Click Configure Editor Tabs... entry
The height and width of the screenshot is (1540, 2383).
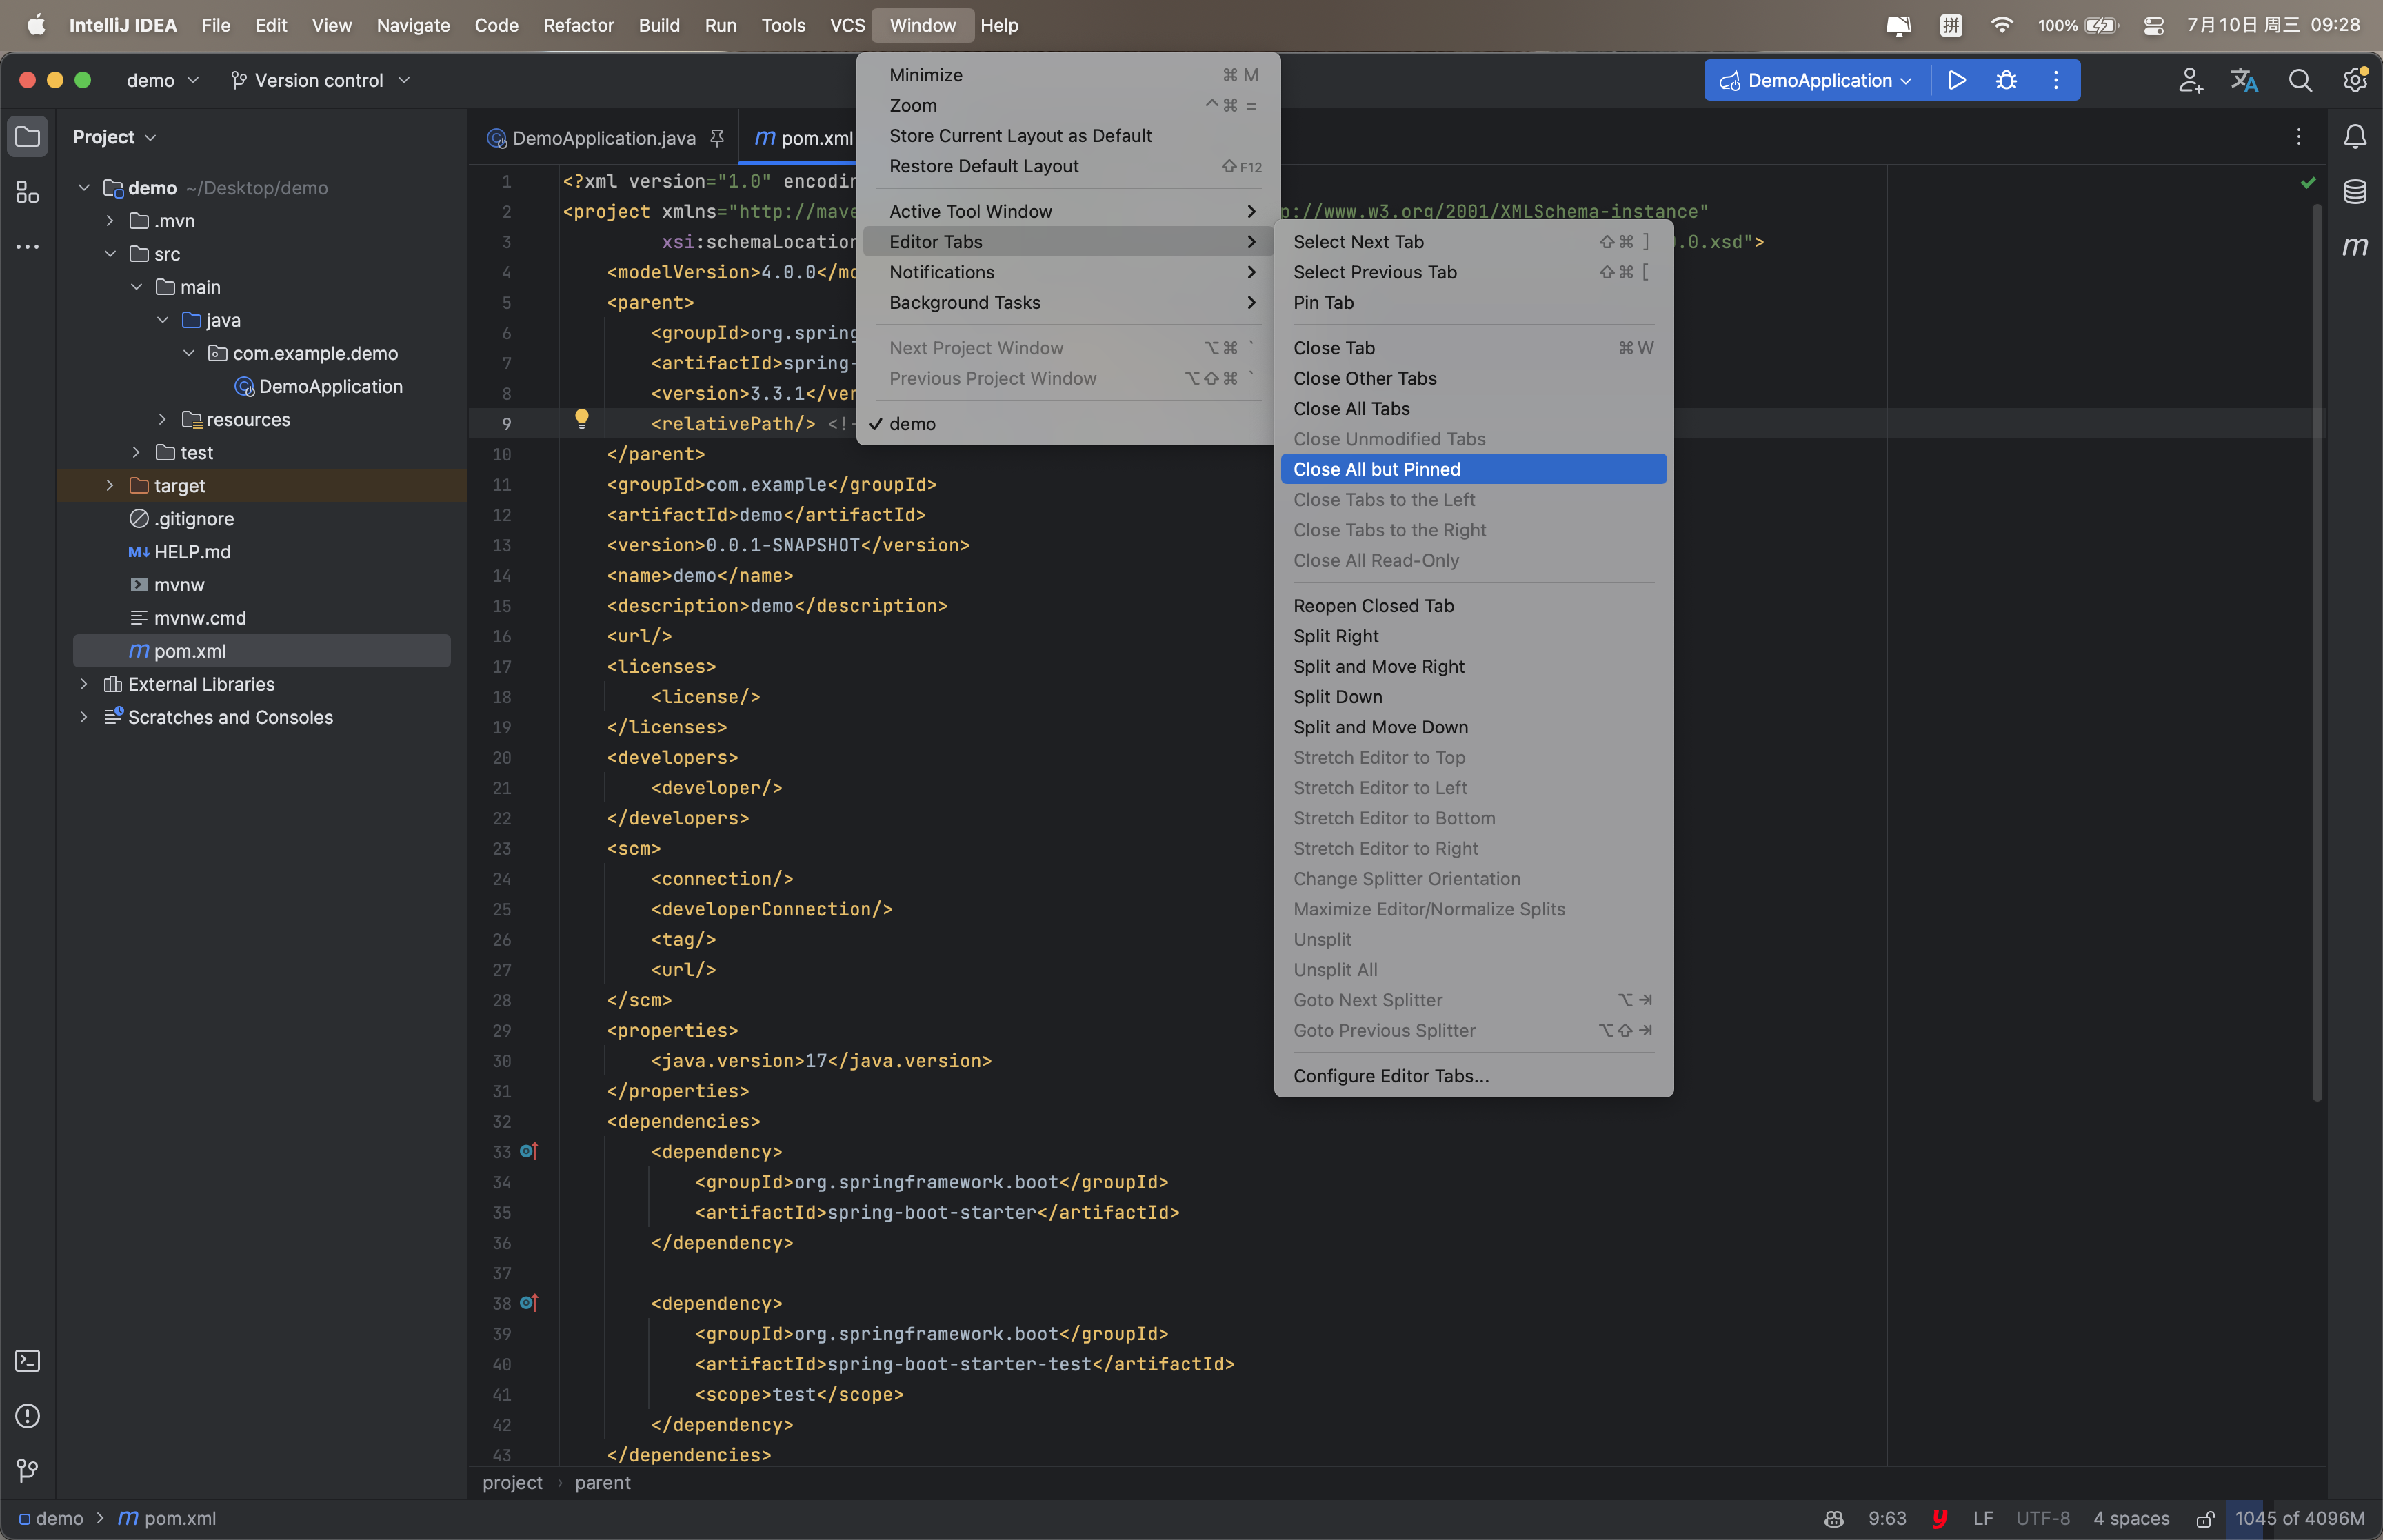[x=1390, y=1076]
